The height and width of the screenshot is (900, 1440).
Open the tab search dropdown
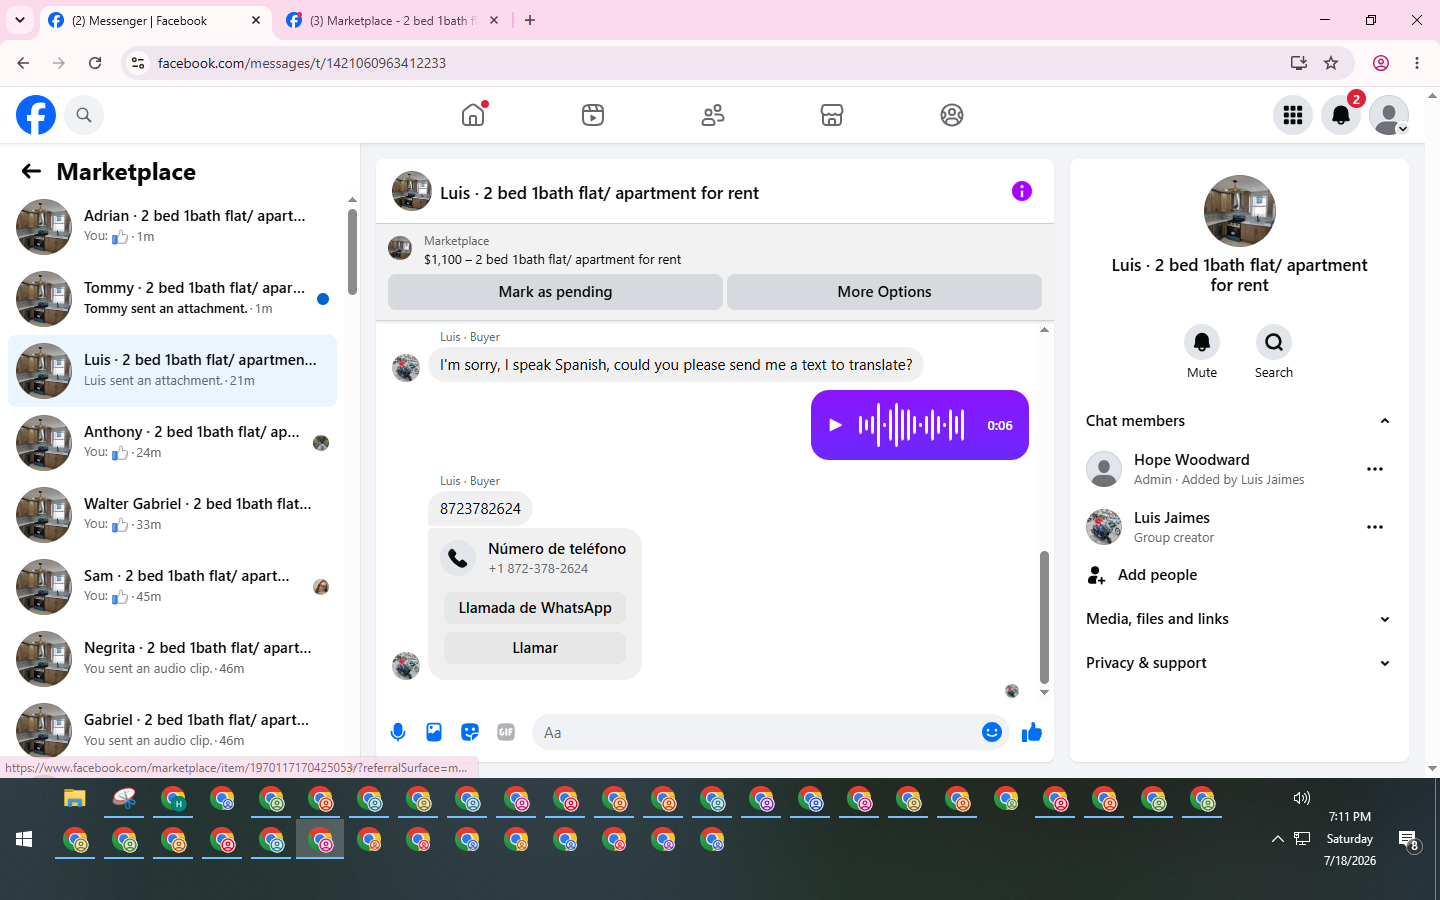point(20,20)
